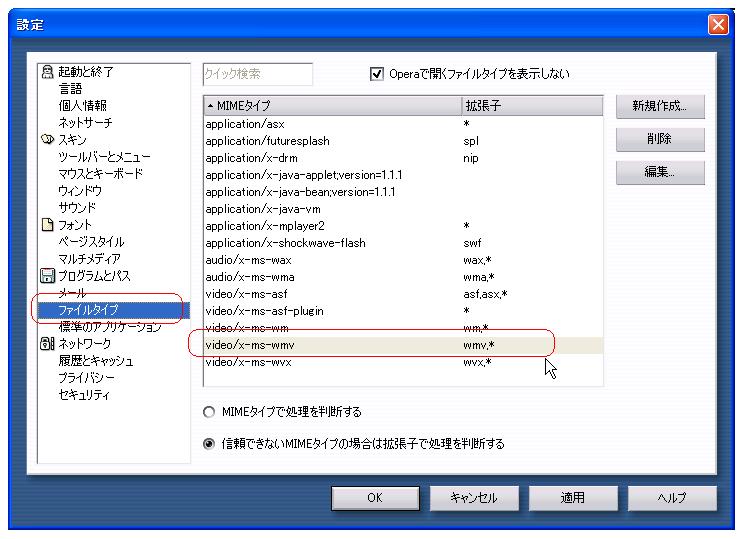Close the 設定 dialog window

pyautogui.click(x=718, y=24)
